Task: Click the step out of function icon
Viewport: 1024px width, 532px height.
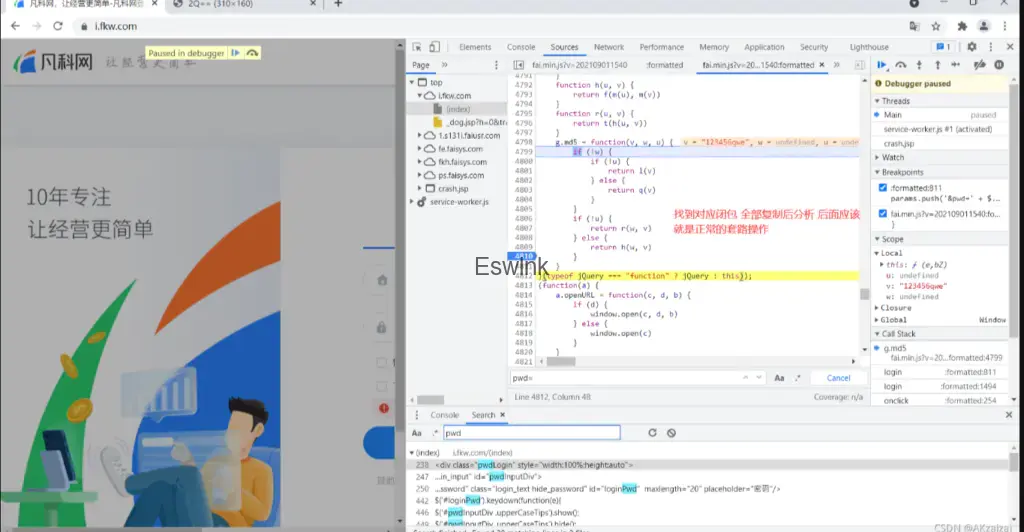Action: click(940, 65)
